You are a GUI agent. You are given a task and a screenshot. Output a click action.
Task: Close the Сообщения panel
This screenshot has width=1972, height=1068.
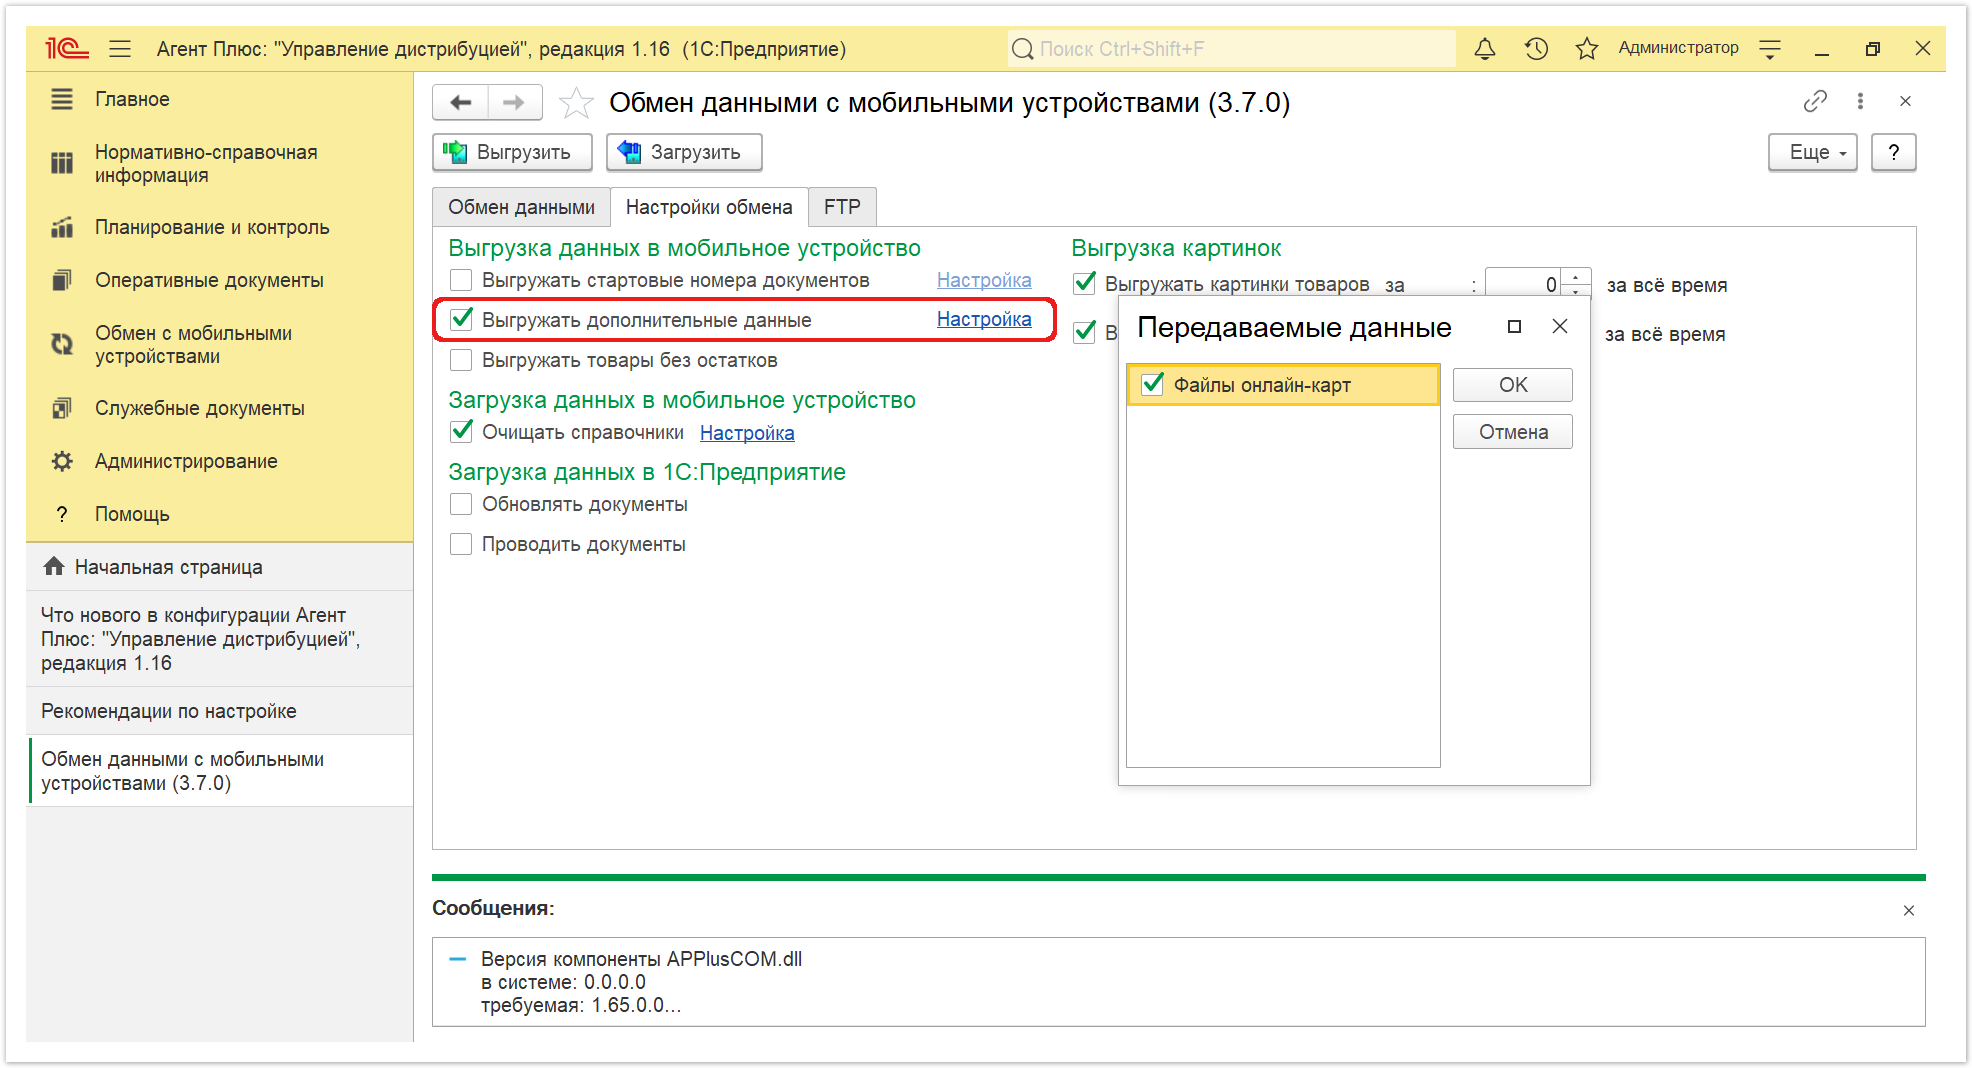pyautogui.click(x=1908, y=910)
